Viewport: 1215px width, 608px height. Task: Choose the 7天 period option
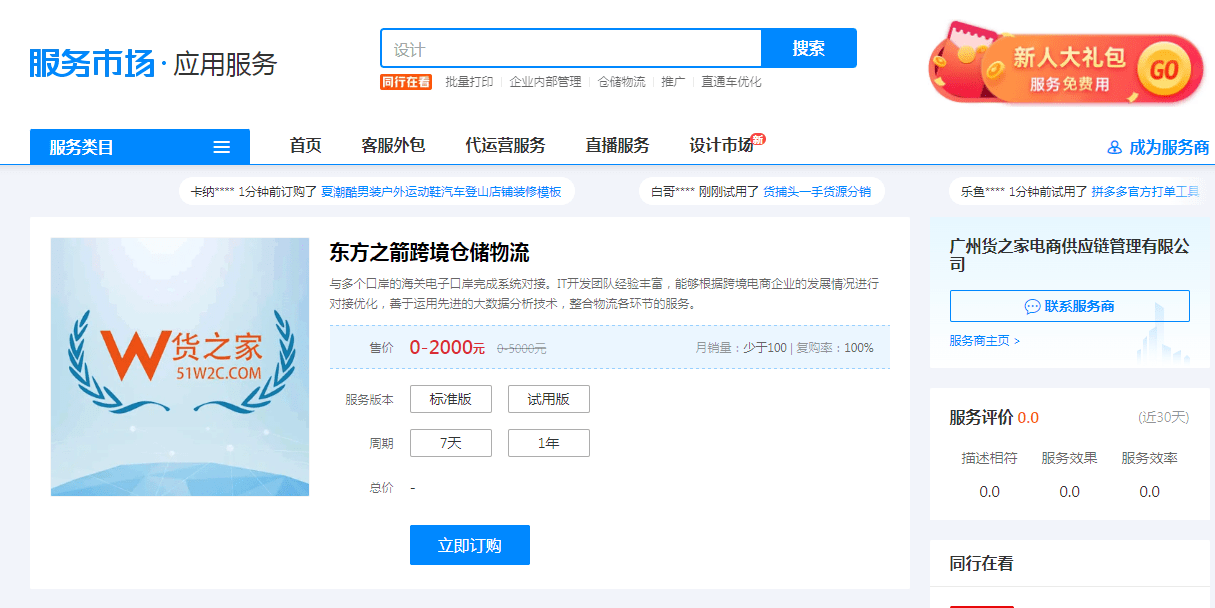(451, 443)
